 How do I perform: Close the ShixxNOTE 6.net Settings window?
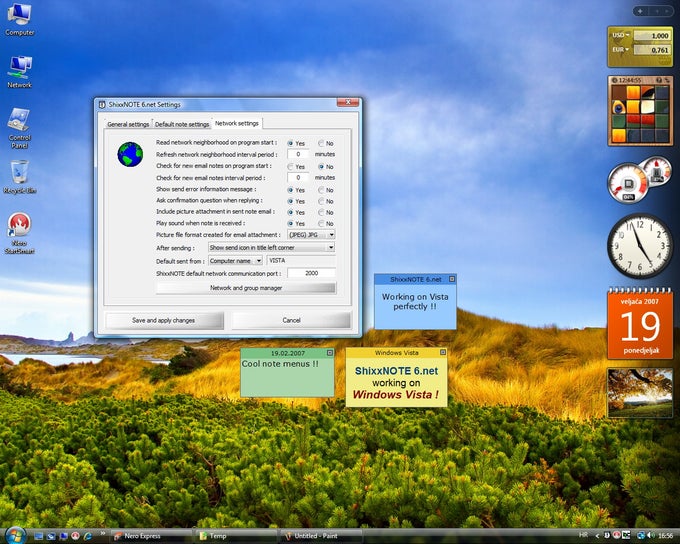click(x=348, y=102)
